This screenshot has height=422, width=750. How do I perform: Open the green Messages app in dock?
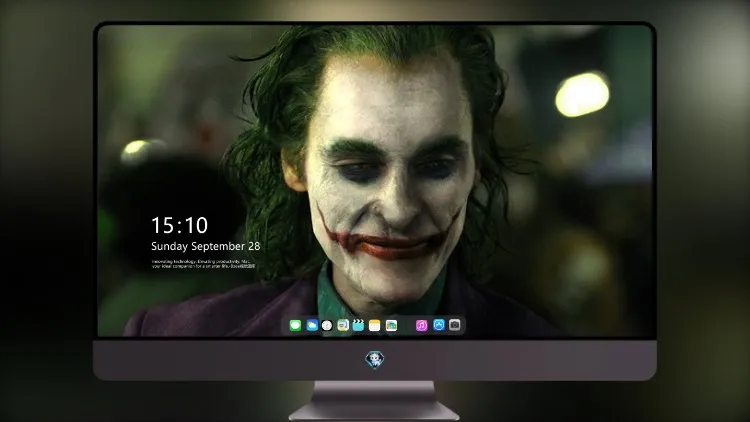(295, 325)
